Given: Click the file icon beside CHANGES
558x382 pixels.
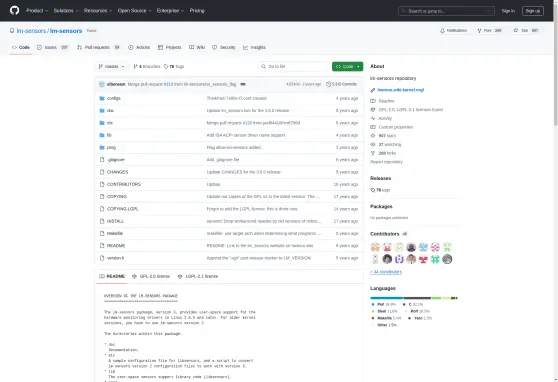Looking at the screenshot, I should [x=102, y=172].
